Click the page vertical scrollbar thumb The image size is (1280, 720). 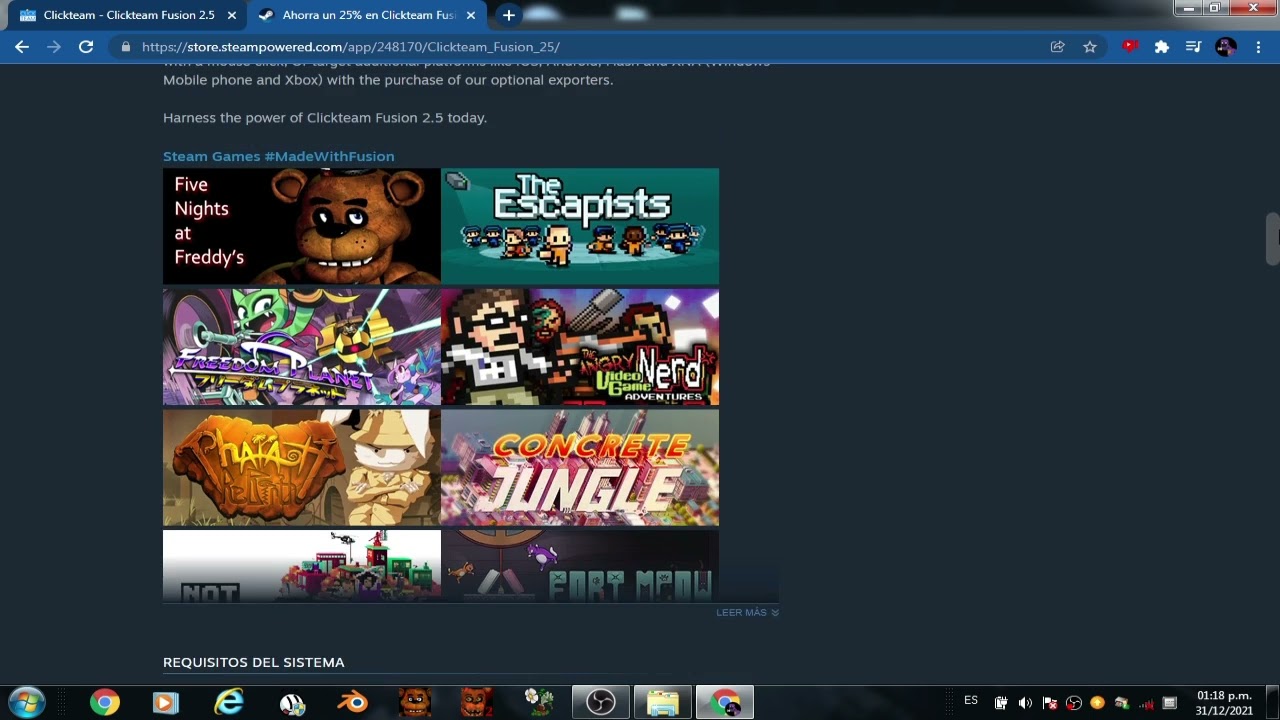pos(1272,238)
